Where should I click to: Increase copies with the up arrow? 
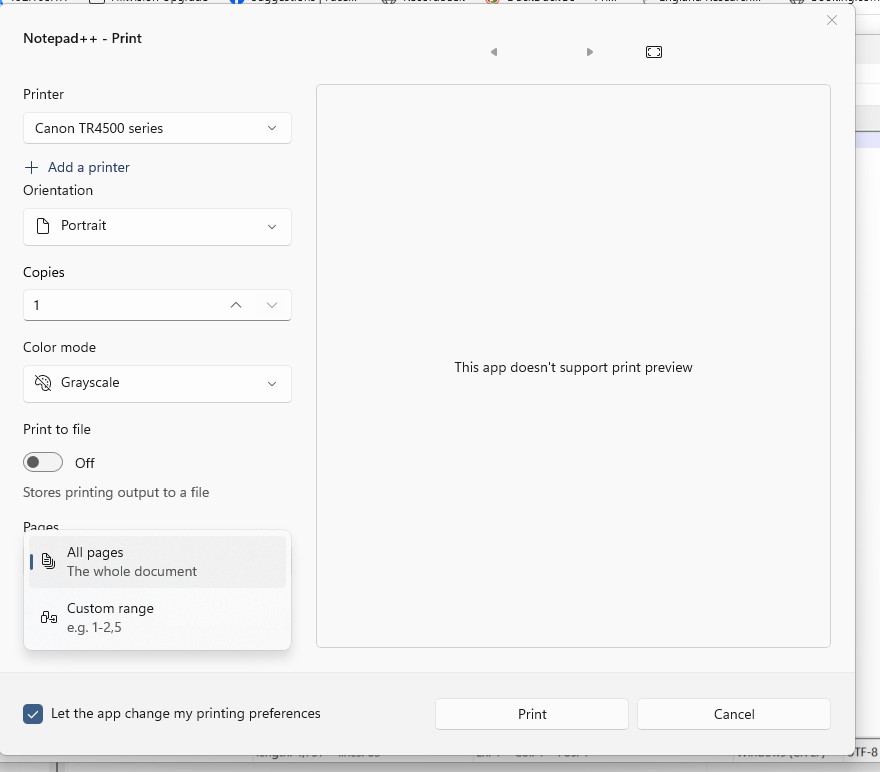236,305
